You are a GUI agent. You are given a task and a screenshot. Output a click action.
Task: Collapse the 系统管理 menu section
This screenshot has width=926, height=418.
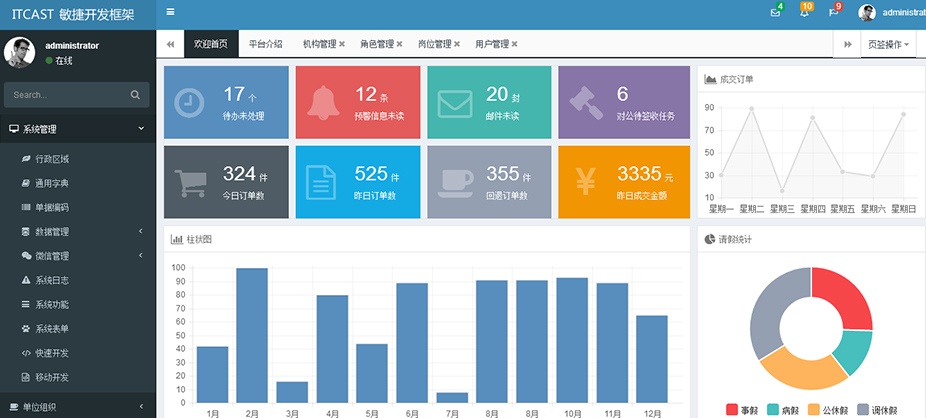pyautogui.click(x=78, y=129)
